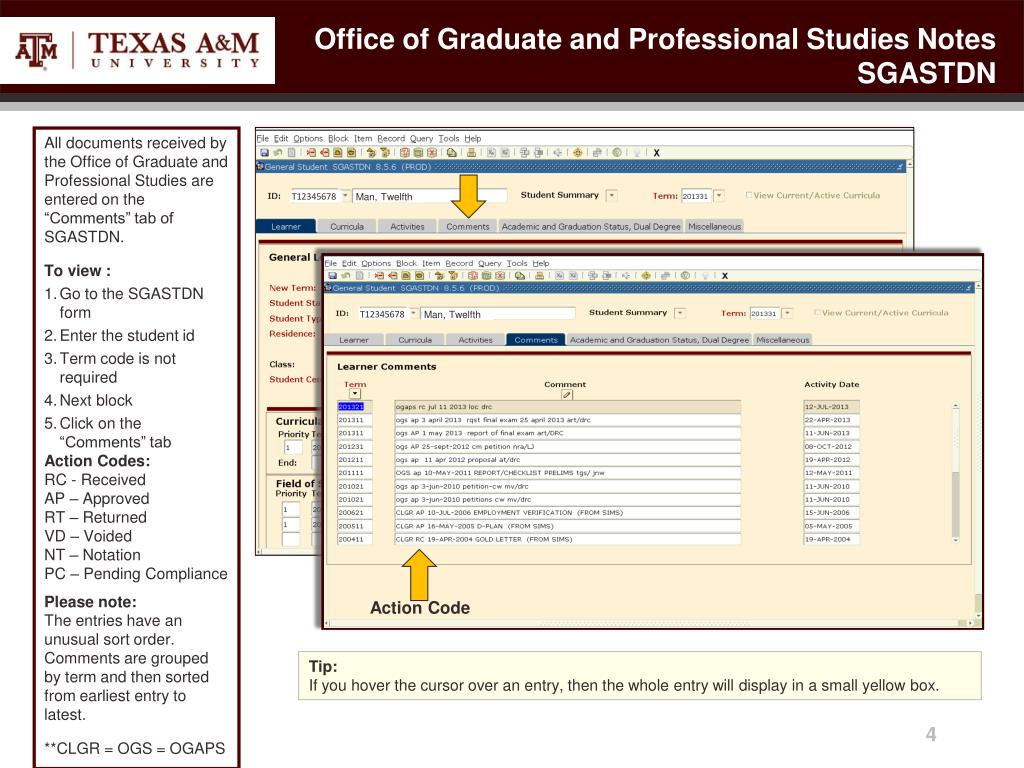Click comment 'ogs AP 25-sept-2012 cm petition'
The image size is (1024, 768).
(568, 447)
